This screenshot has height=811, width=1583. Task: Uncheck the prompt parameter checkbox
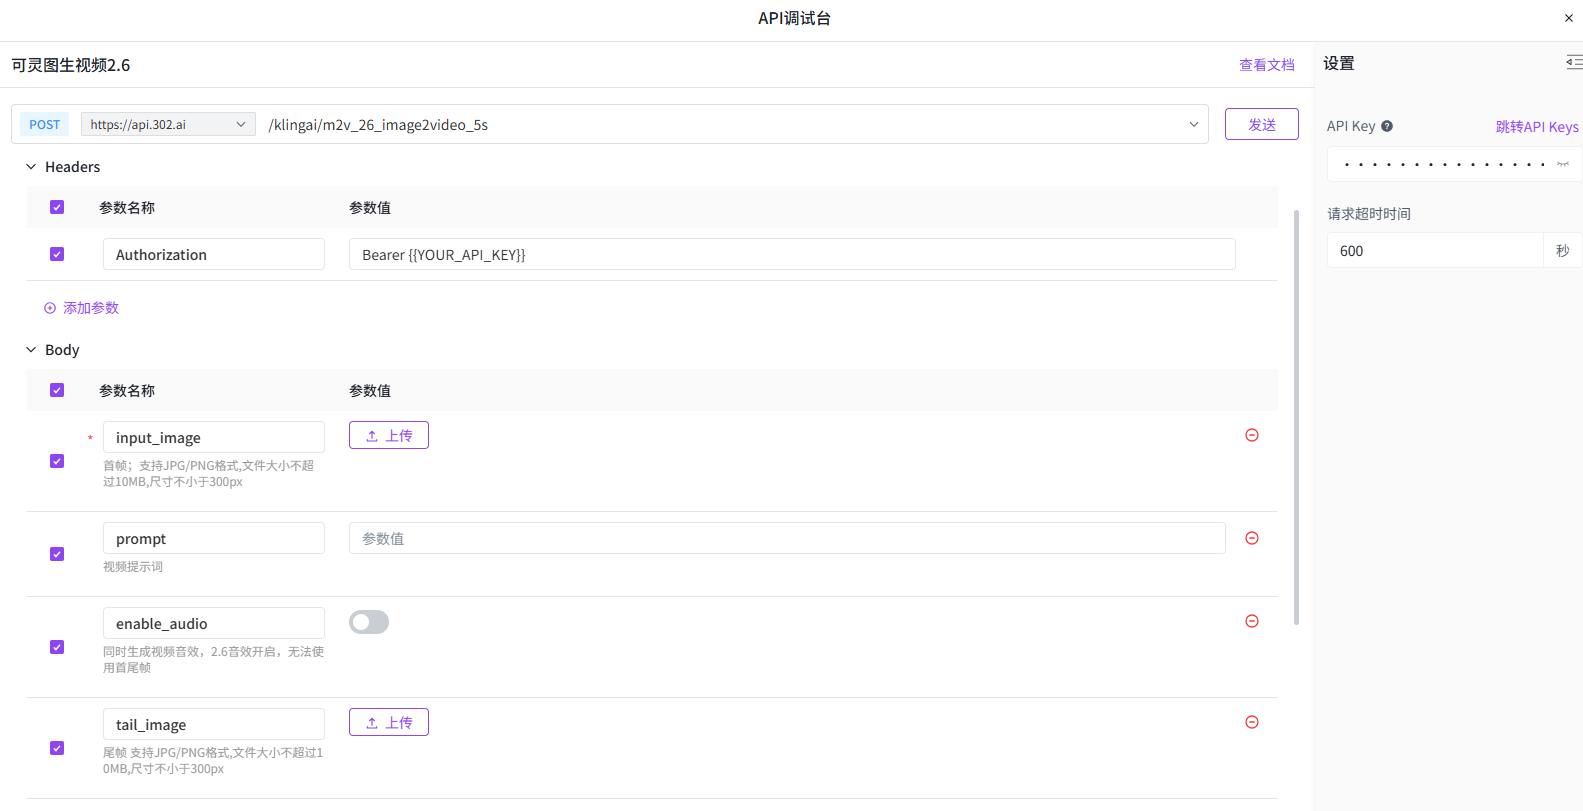[57, 554]
